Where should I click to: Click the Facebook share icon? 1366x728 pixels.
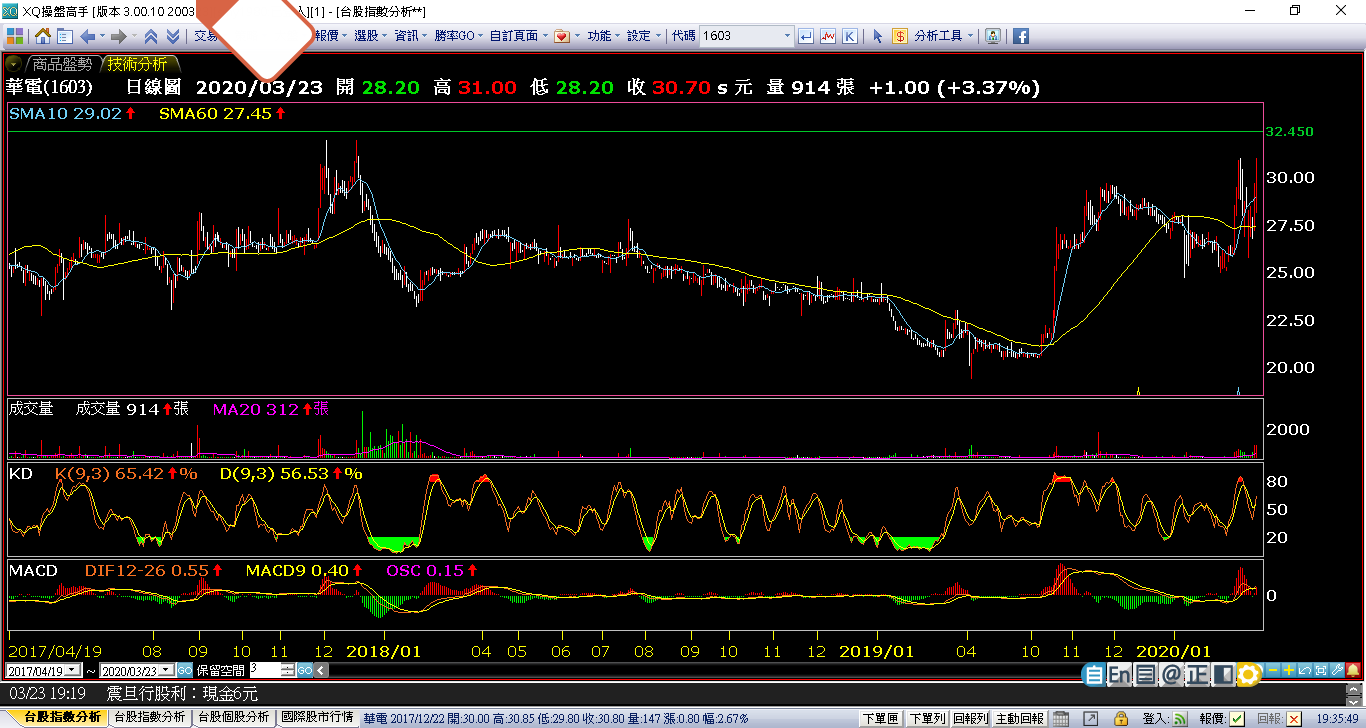(1021, 36)
